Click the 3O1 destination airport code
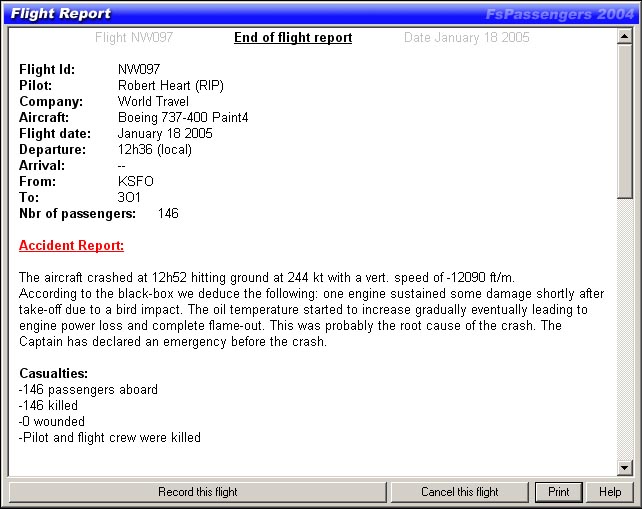The image size is (642, 509). [129, 198]
